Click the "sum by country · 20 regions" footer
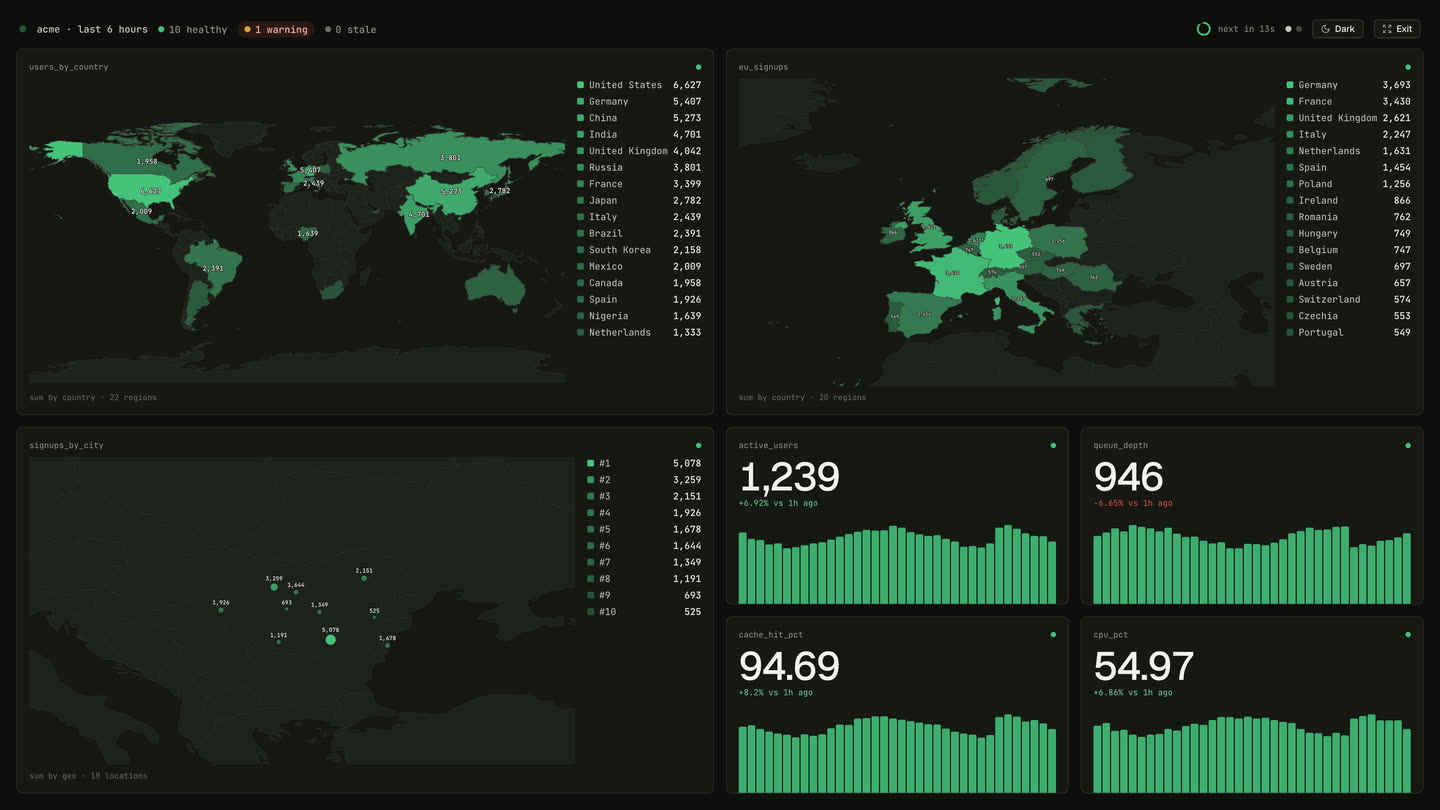The height and width of the screenshot is (810, 1440). click(803, 397)
